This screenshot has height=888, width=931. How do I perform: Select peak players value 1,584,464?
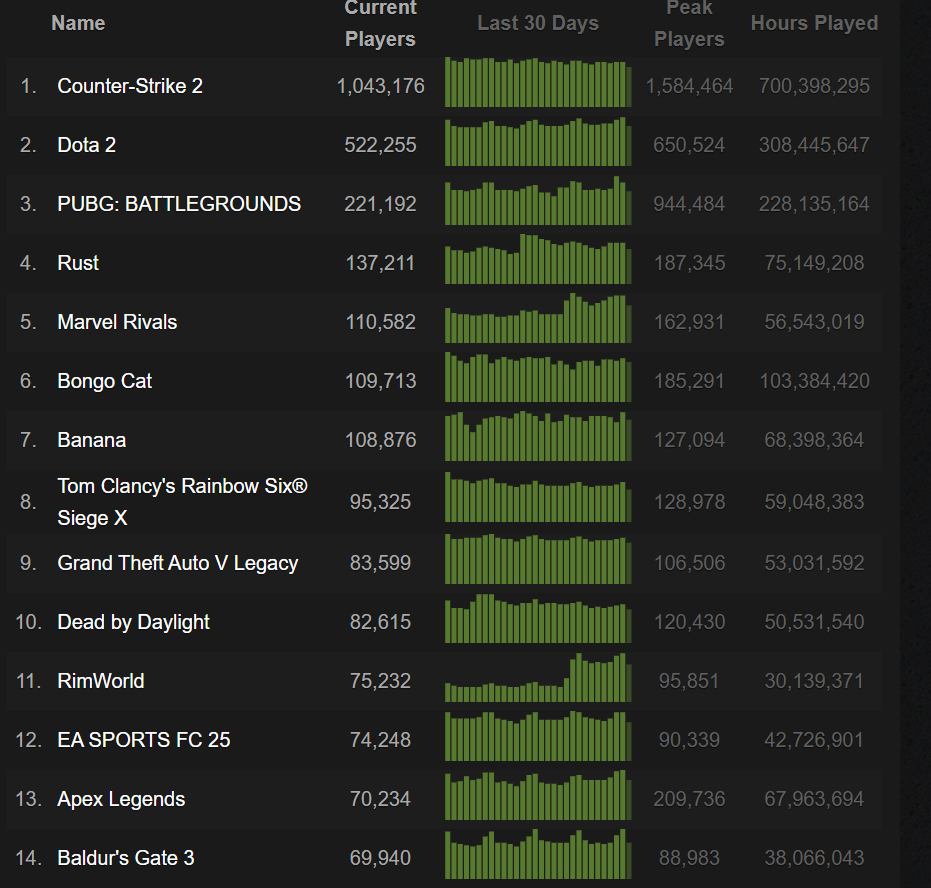(689, 86)
